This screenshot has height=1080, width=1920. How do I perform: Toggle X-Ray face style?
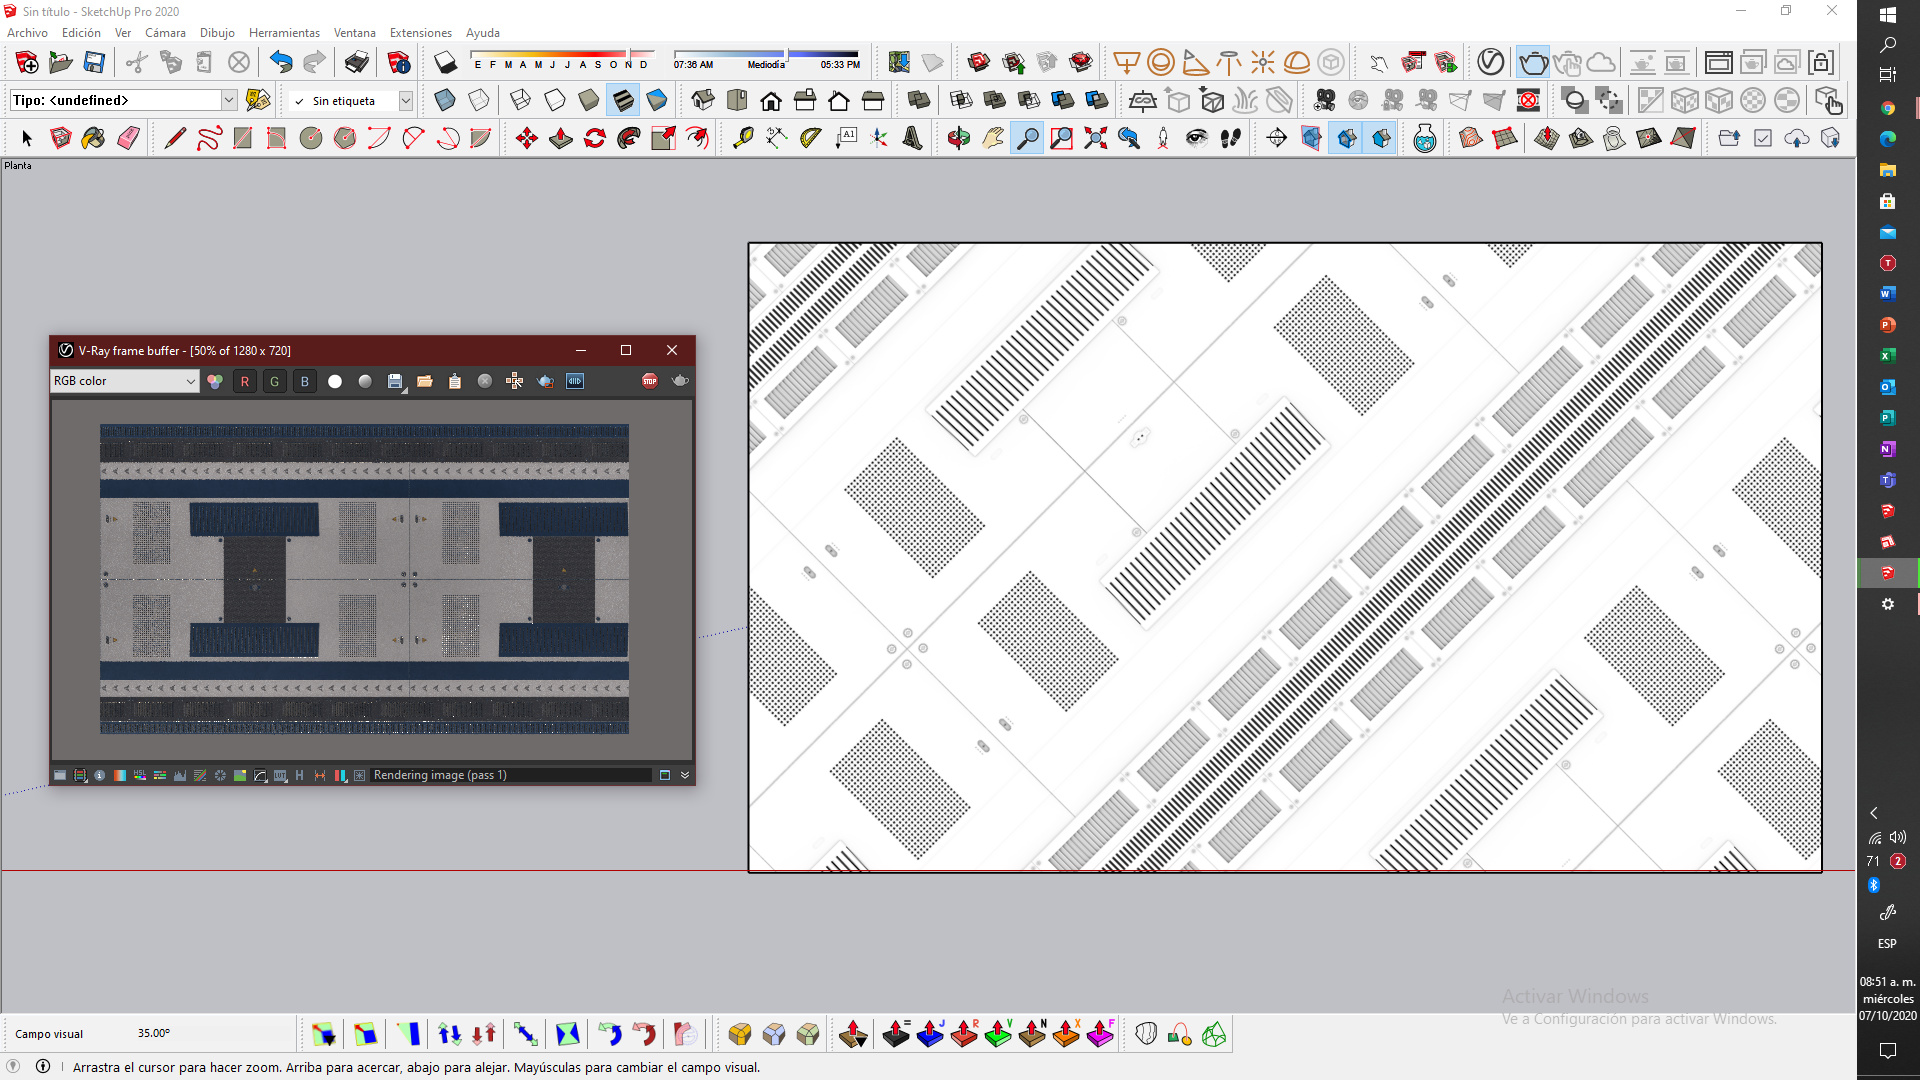click(x=445, y=100)
